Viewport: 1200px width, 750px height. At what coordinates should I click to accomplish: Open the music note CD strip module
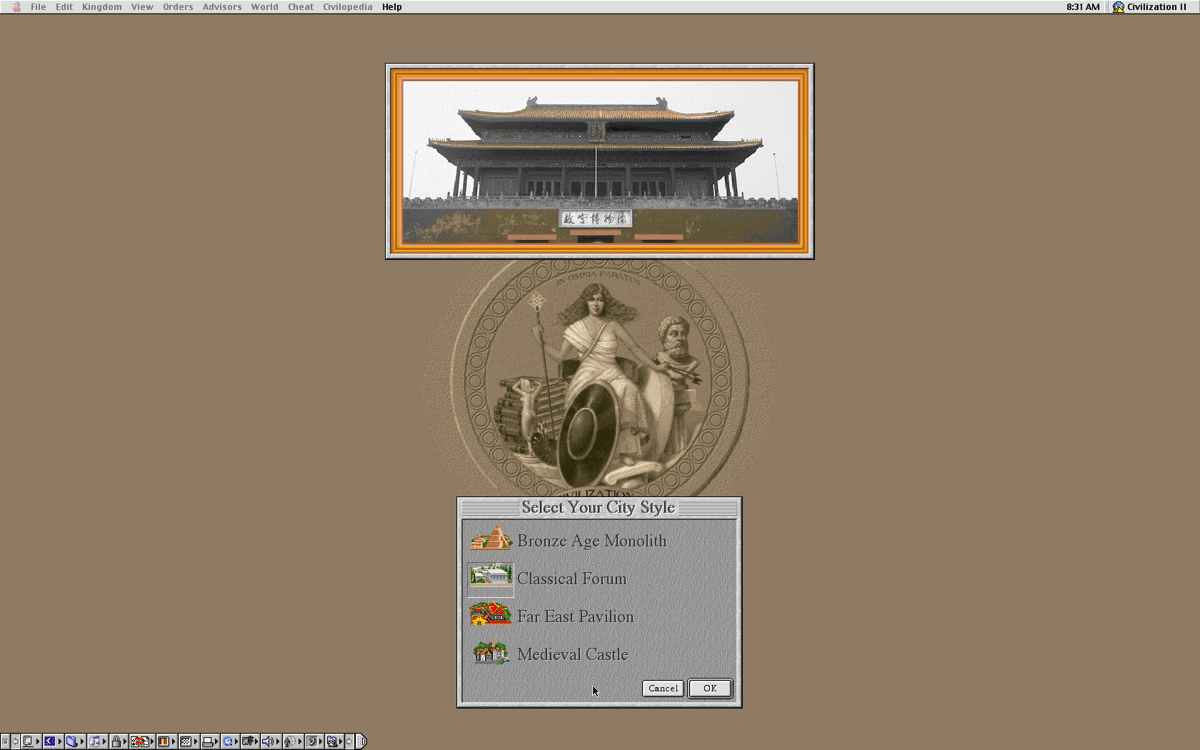97,741
